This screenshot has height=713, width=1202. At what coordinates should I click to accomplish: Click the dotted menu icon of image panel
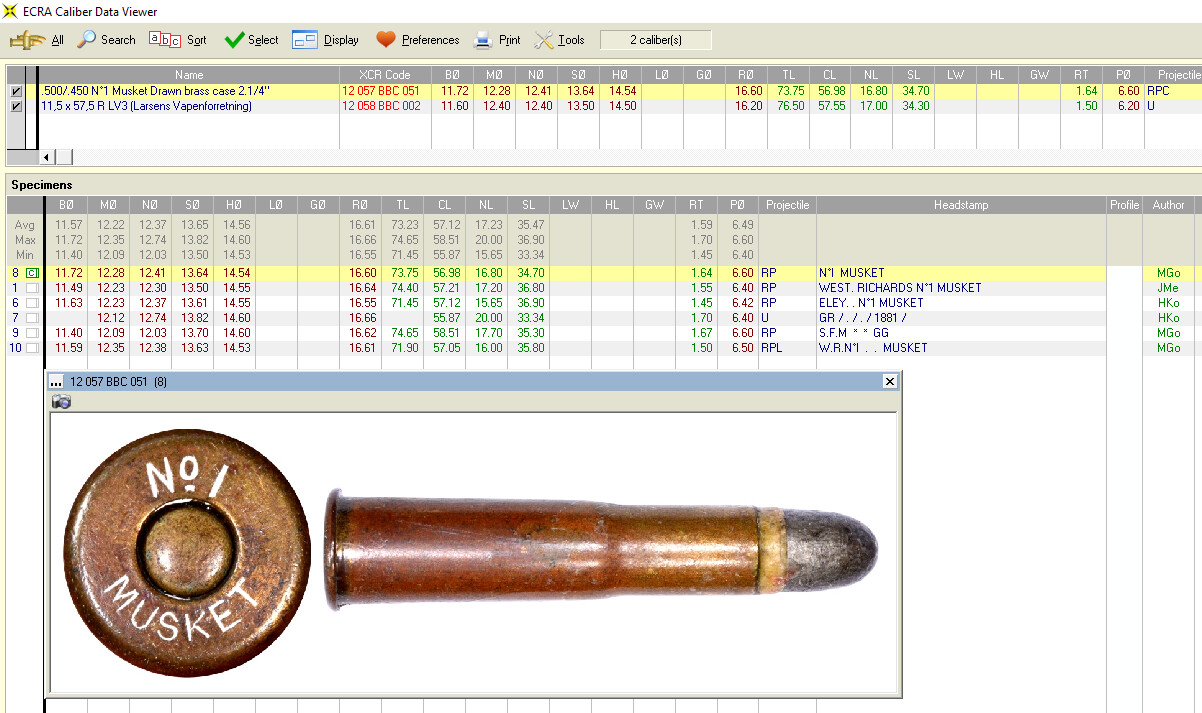click(56, 382)
